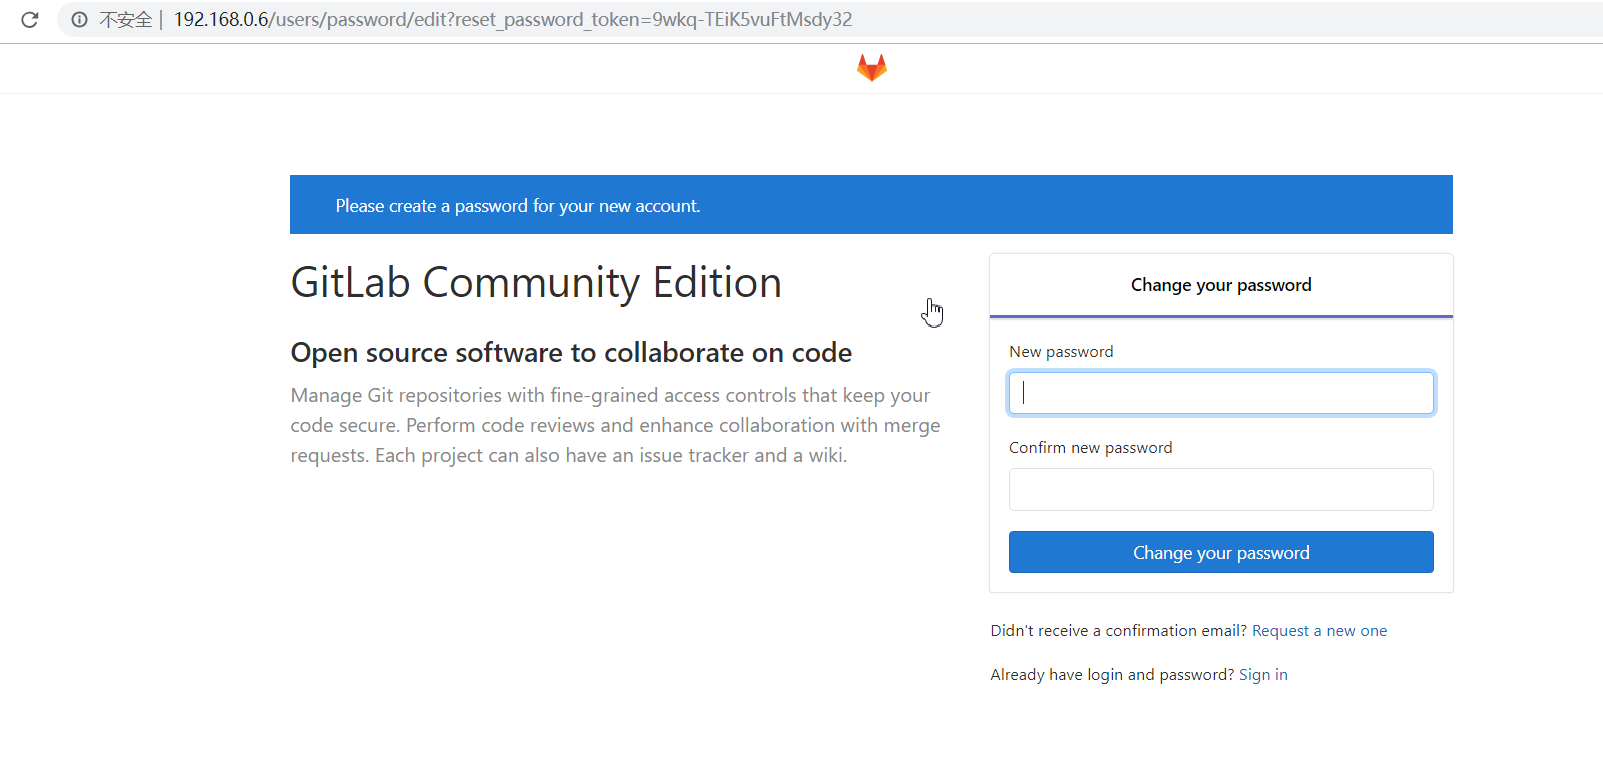Select the browser address bar URL
This screenshot has height=761, width=1603.
(513, 19)
